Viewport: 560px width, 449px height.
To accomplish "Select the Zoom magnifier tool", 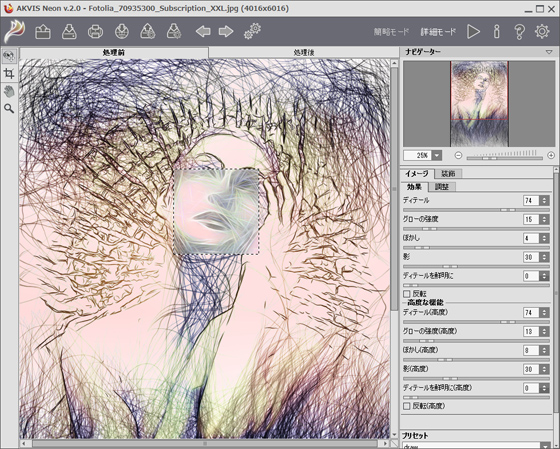I will (x=9, y=109).
